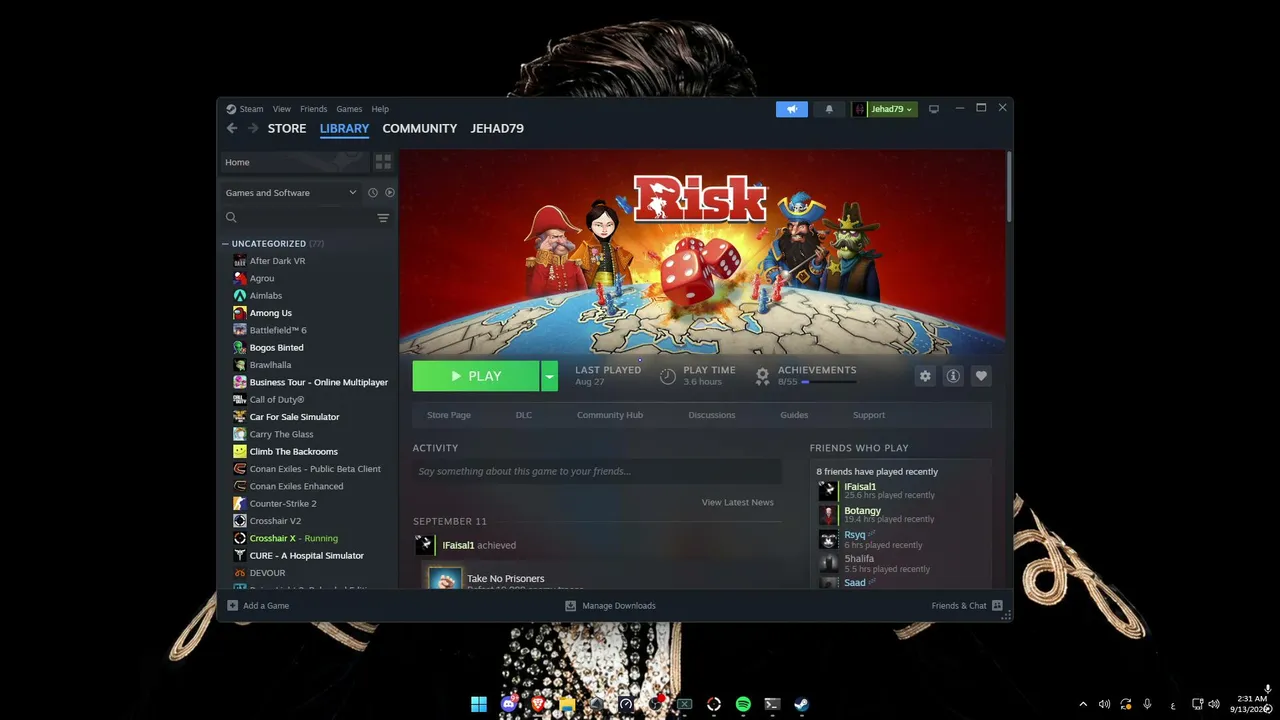Open the View menu
The height and width of the screenshot is (720, 1280).
tap(282, 109)
